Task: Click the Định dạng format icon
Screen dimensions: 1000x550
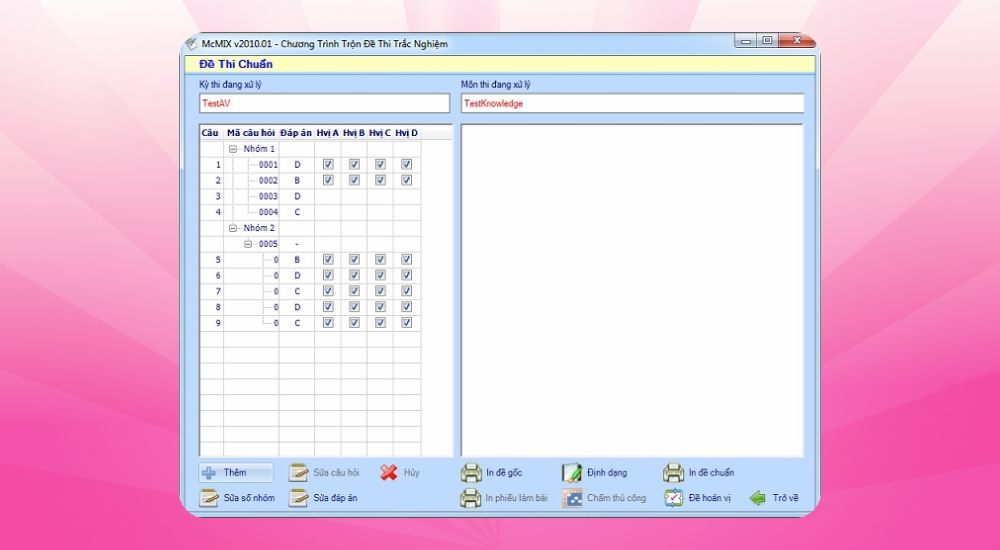Action: 571,473
